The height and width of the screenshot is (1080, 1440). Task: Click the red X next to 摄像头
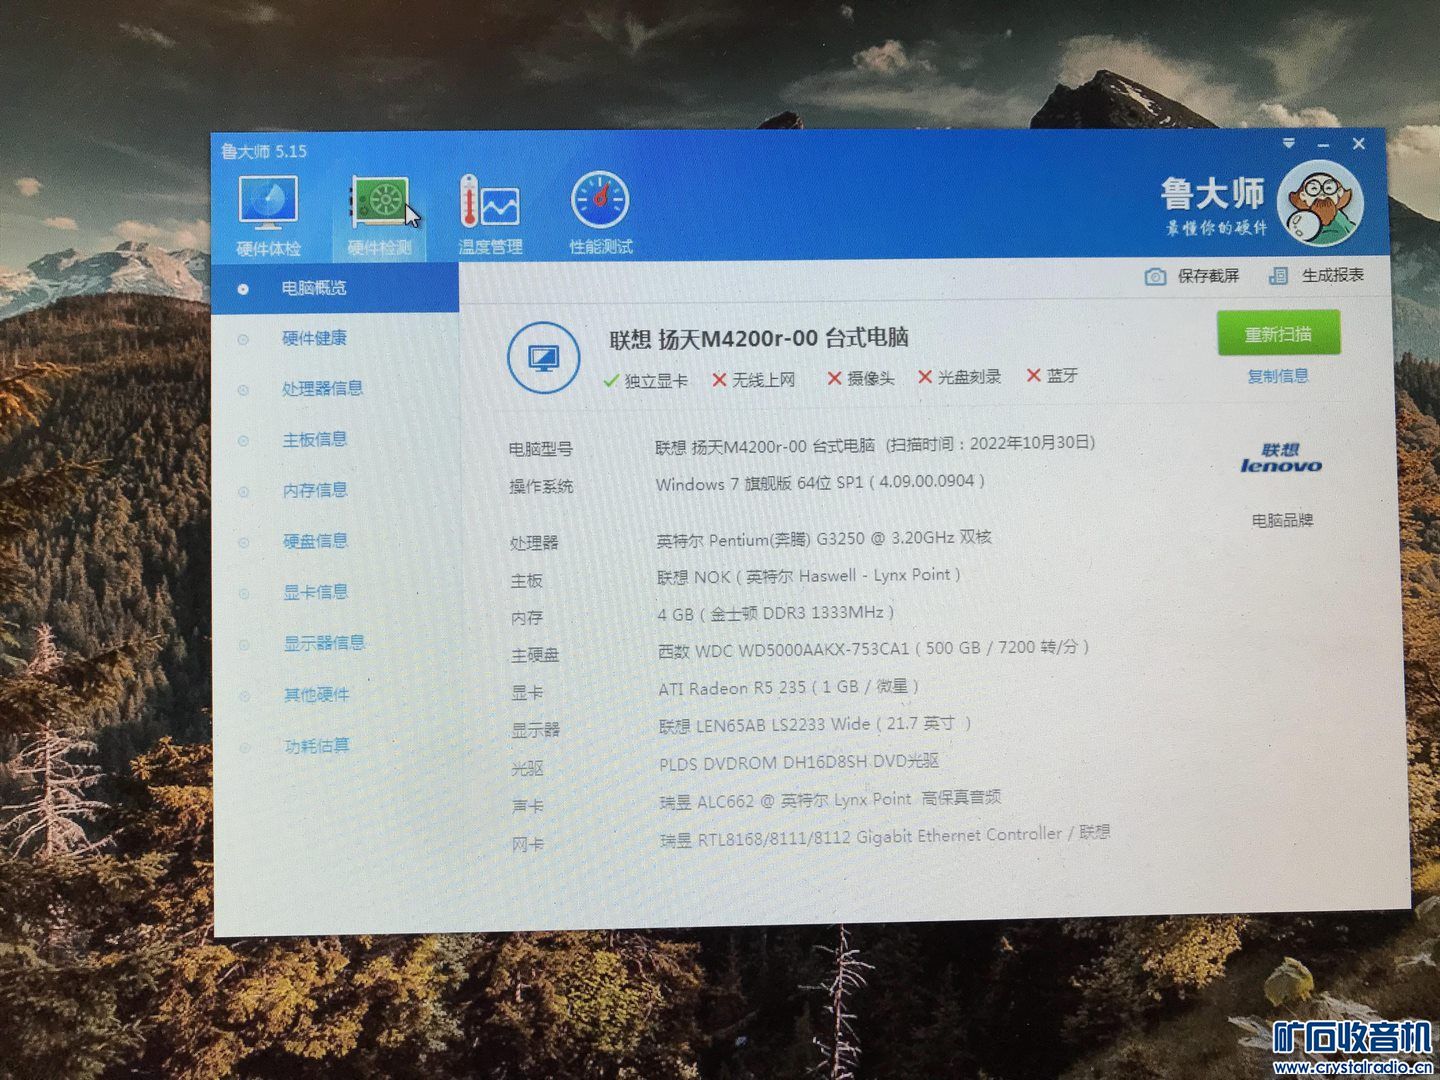point(834,378)
